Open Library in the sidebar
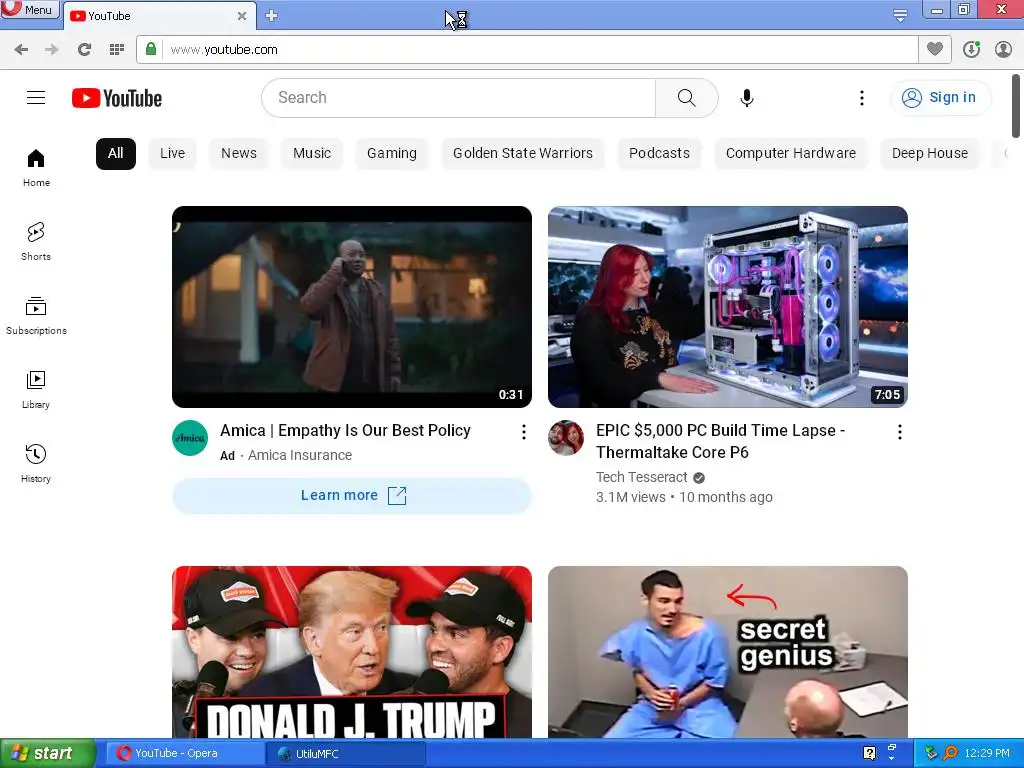The image size is (1024, 768). point(36,390)
